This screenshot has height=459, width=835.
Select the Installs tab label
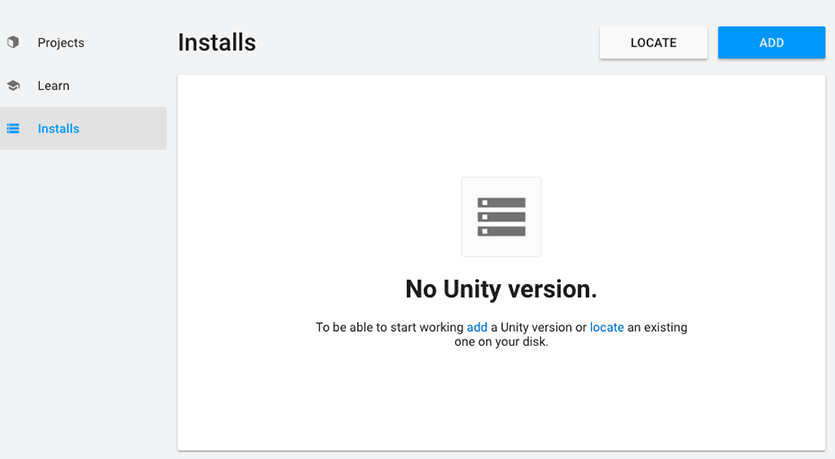59,129
